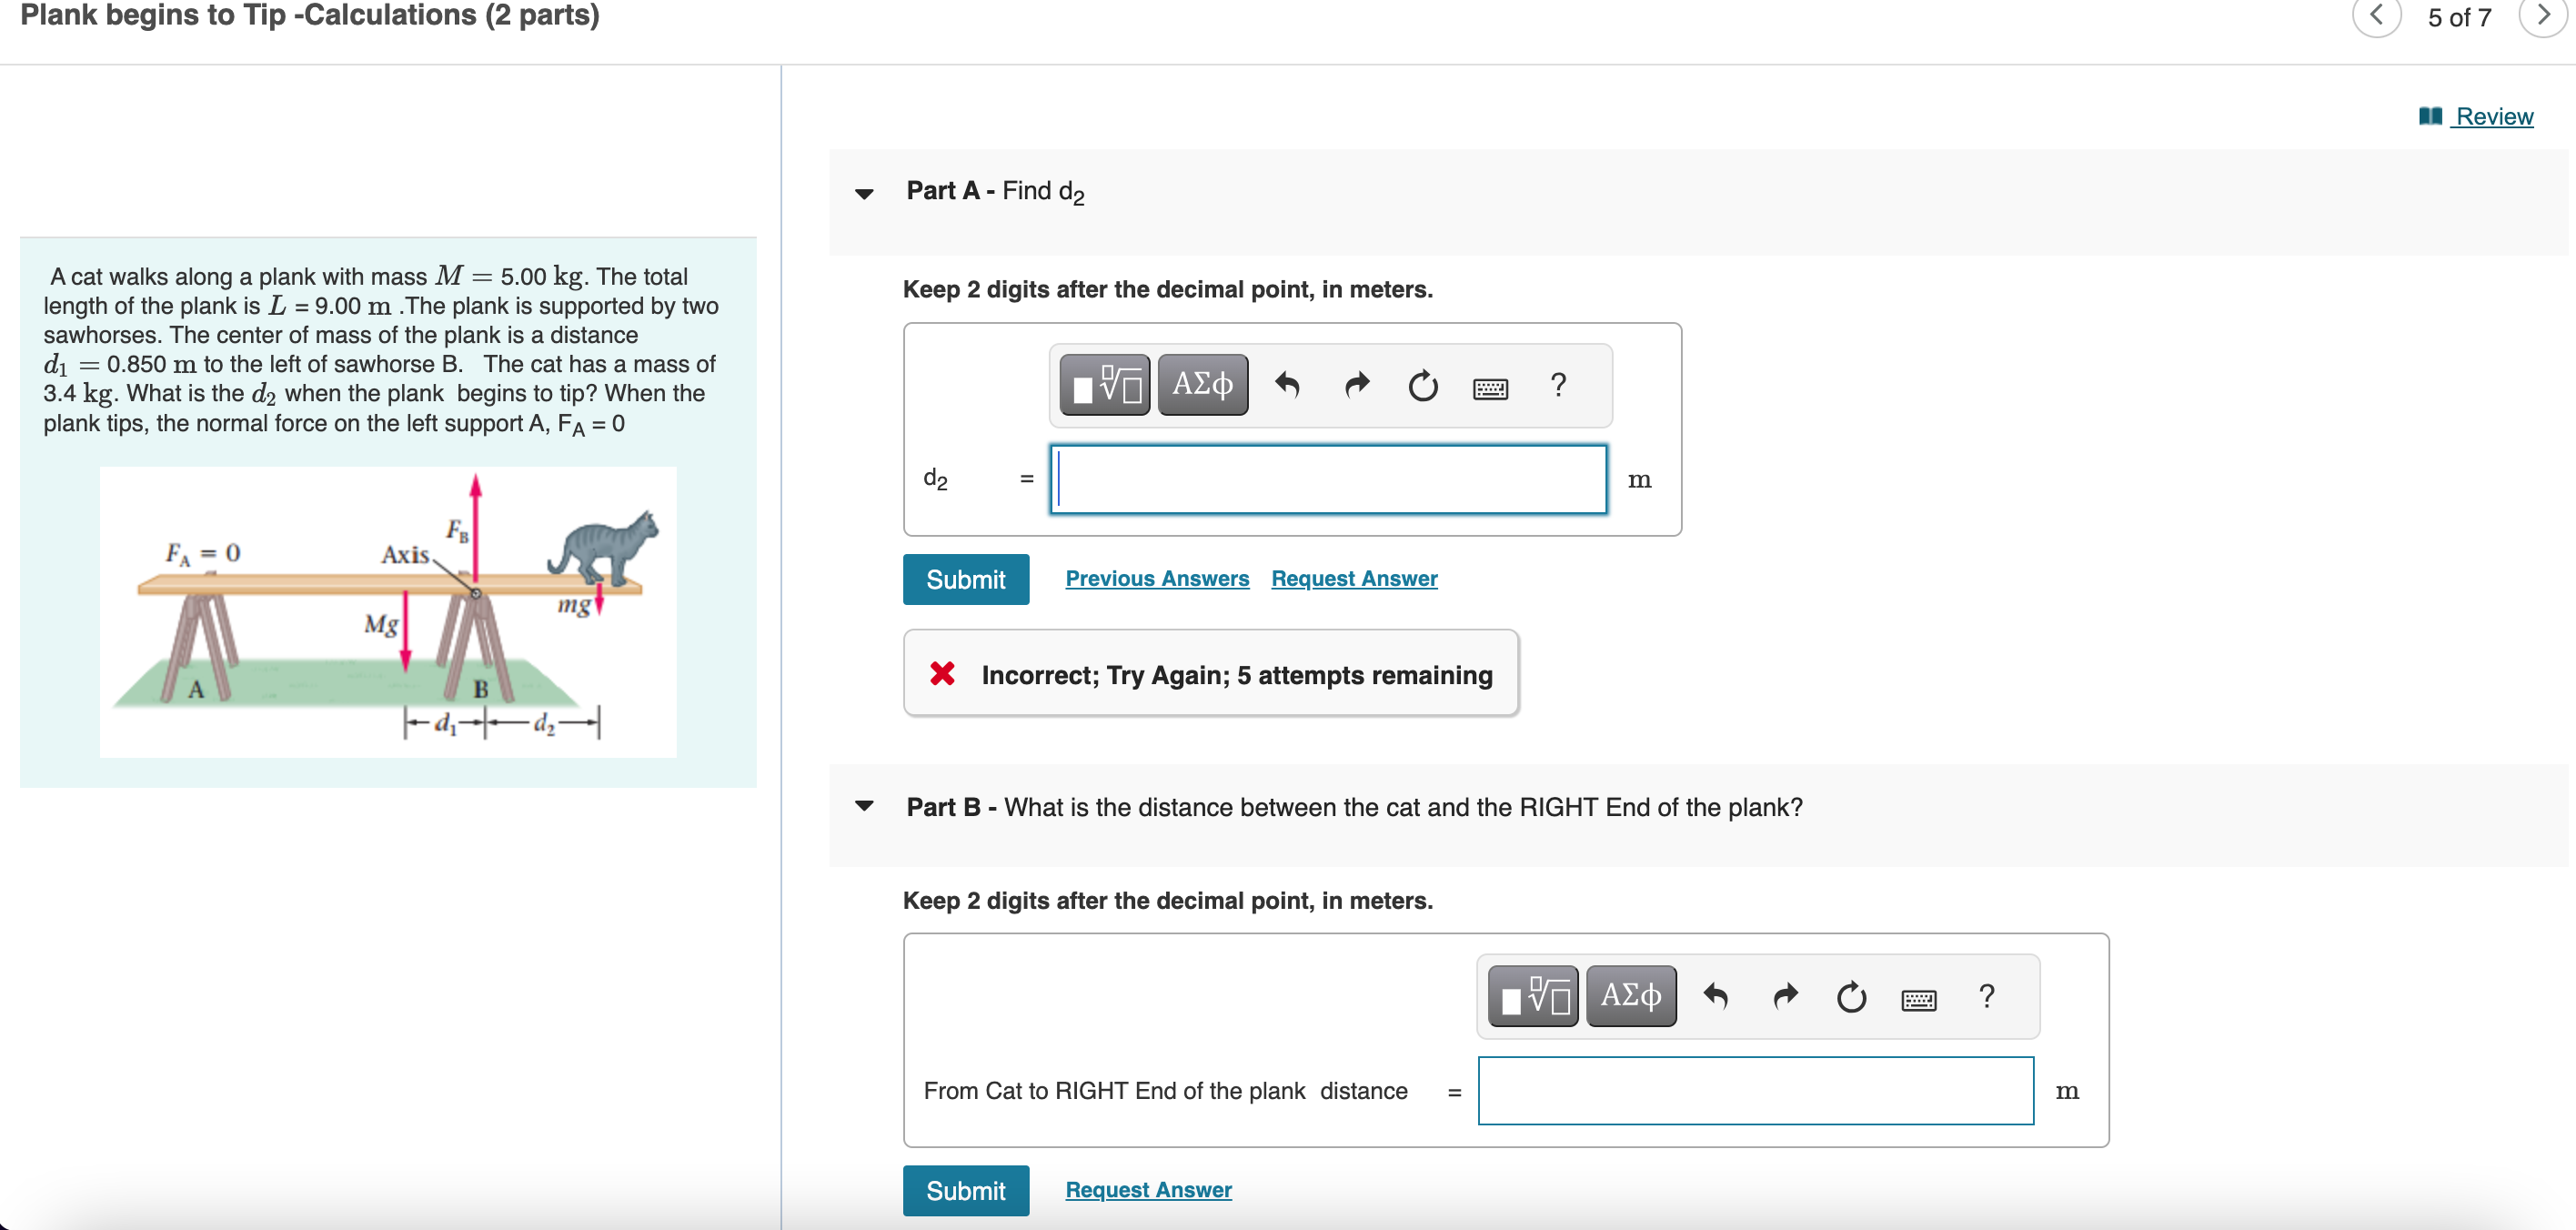Open Previous Answers link
Viewport: 2576px width, 1230px height.
tap(1157, 578)
